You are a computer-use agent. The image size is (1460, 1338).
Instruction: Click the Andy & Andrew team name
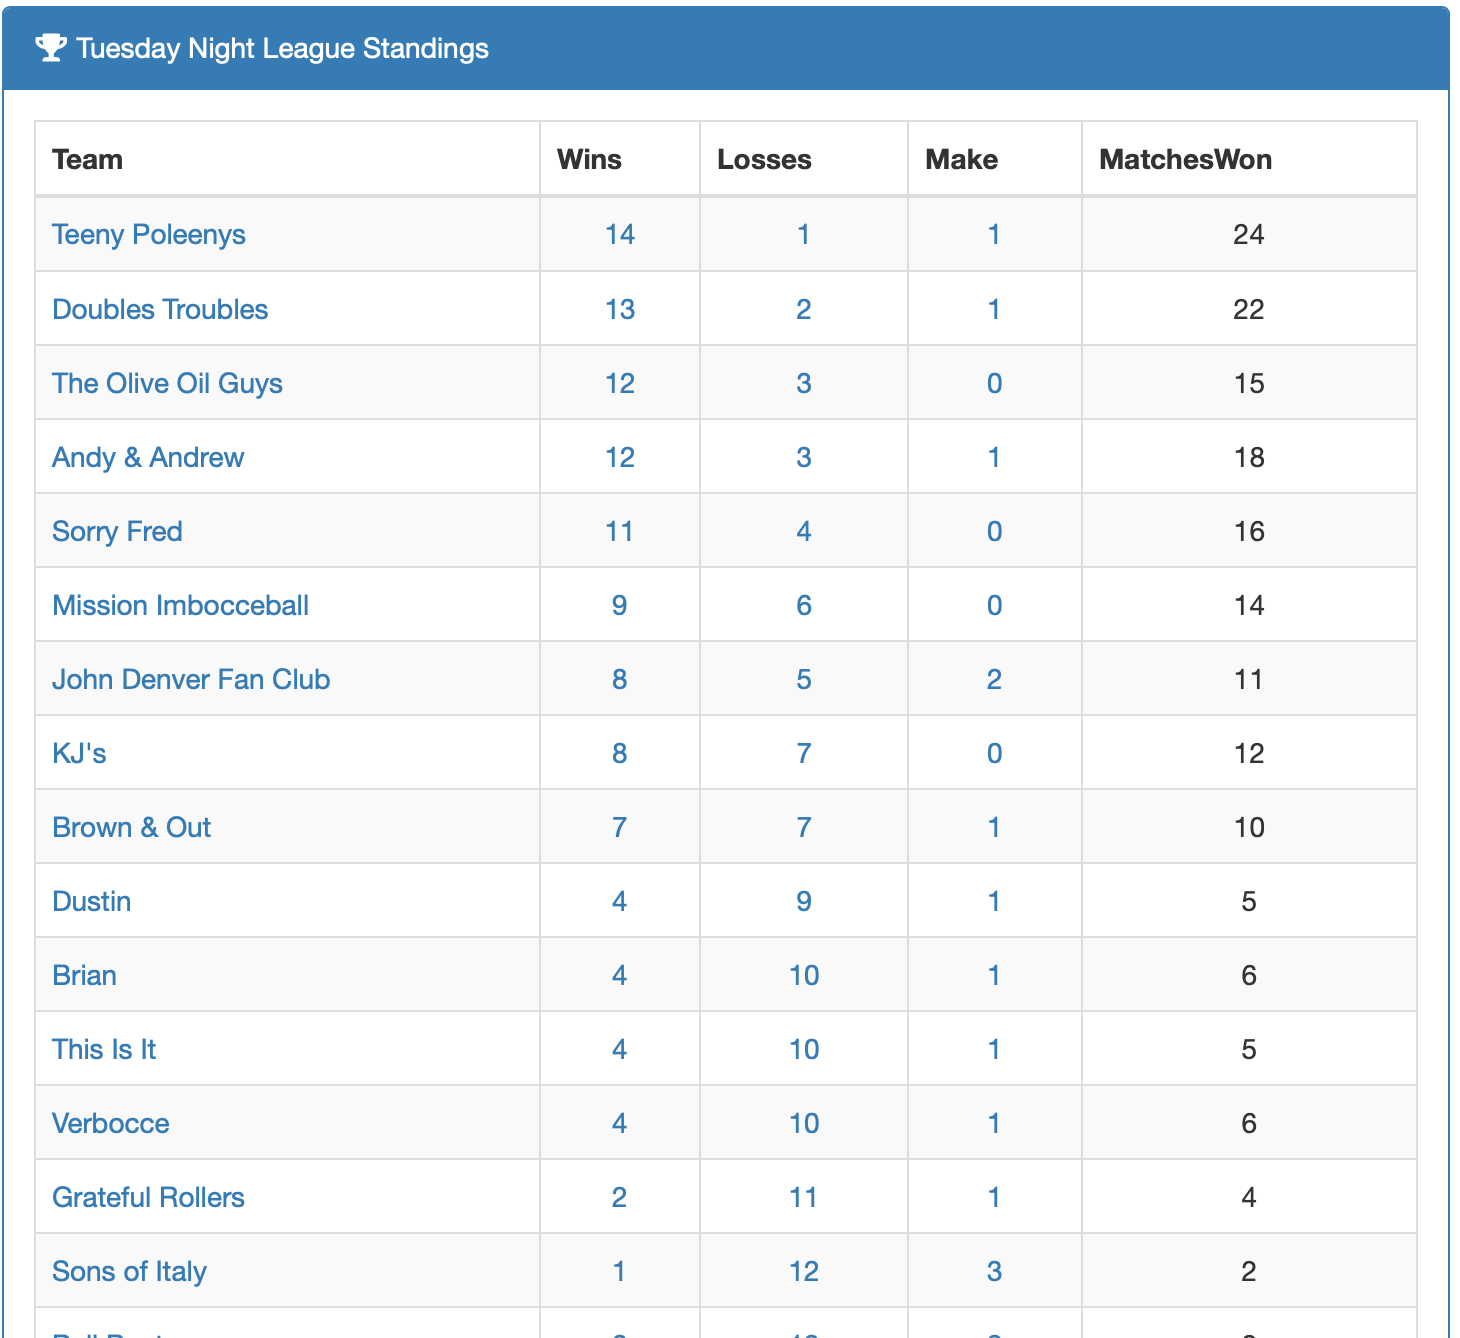(x=148, y=457)
